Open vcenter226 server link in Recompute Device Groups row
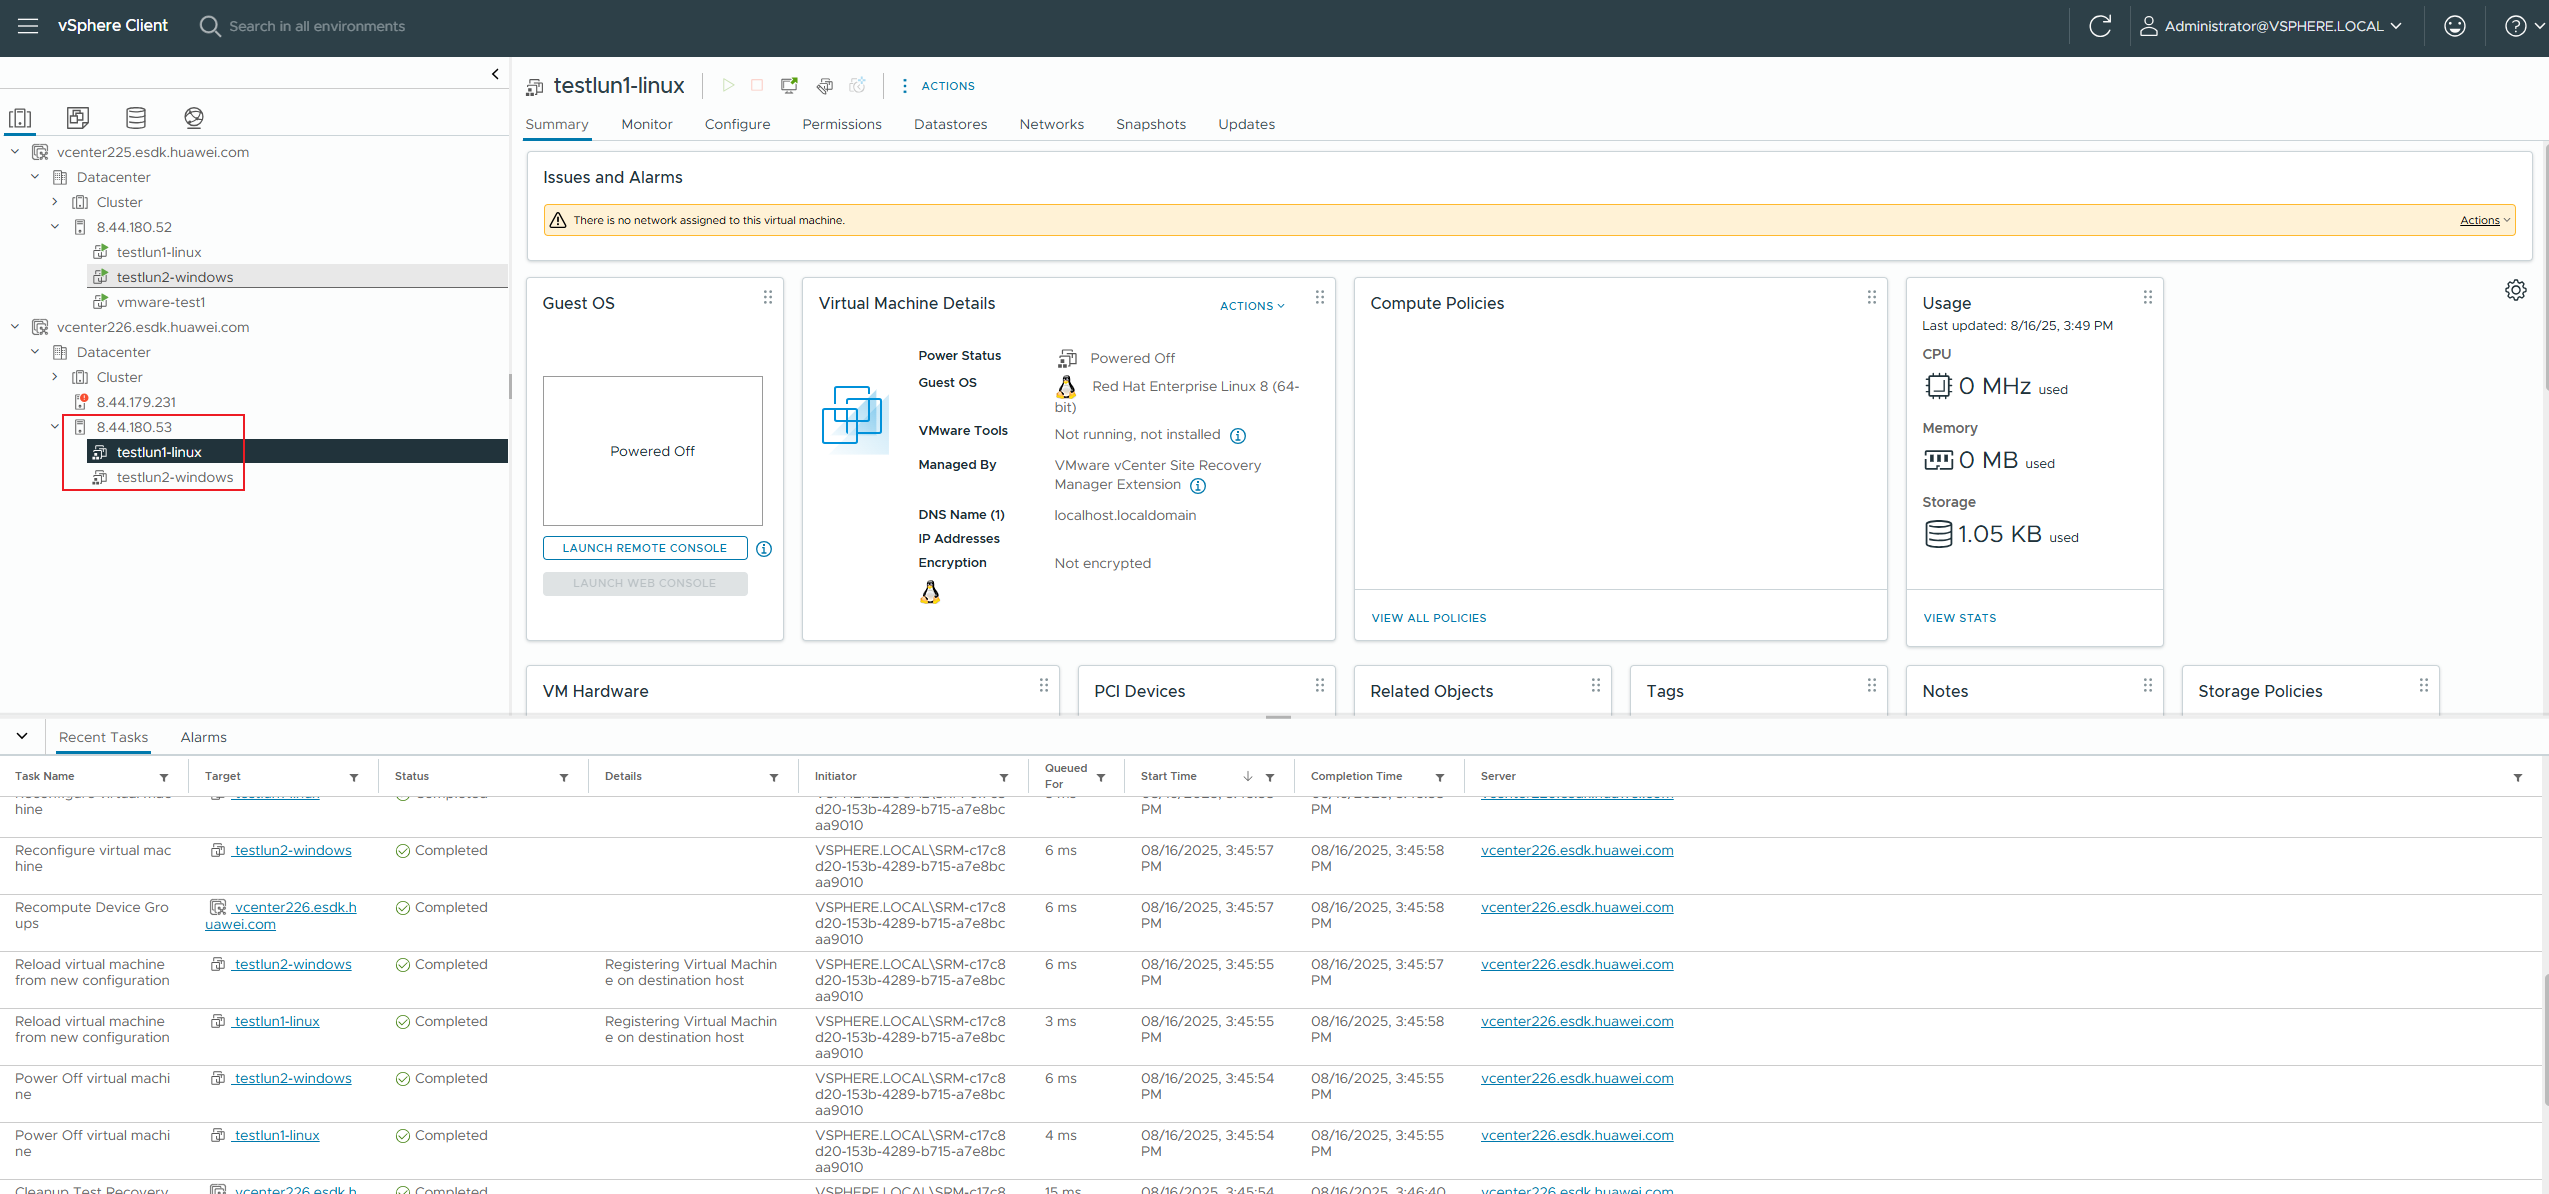Screen dimensions: 2549x1194 [x=1577, y=908]
